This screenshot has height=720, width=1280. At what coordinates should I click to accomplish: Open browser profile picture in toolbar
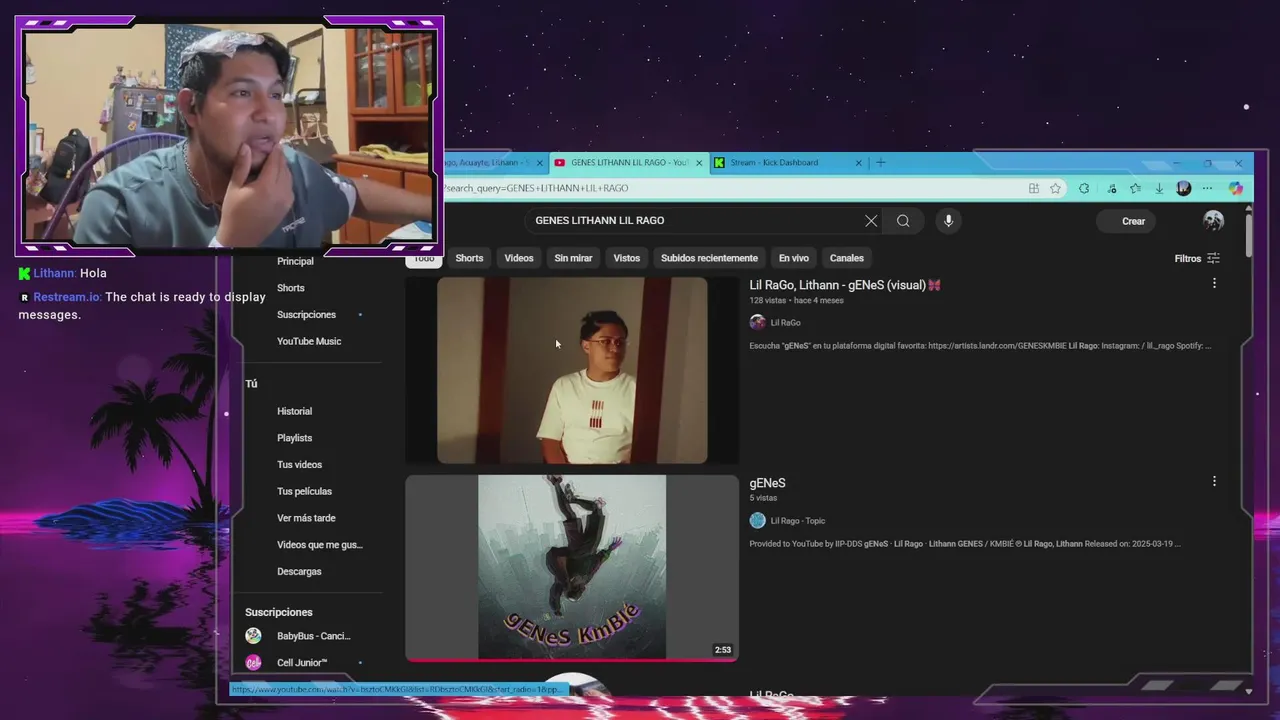tap(1184, 188)
